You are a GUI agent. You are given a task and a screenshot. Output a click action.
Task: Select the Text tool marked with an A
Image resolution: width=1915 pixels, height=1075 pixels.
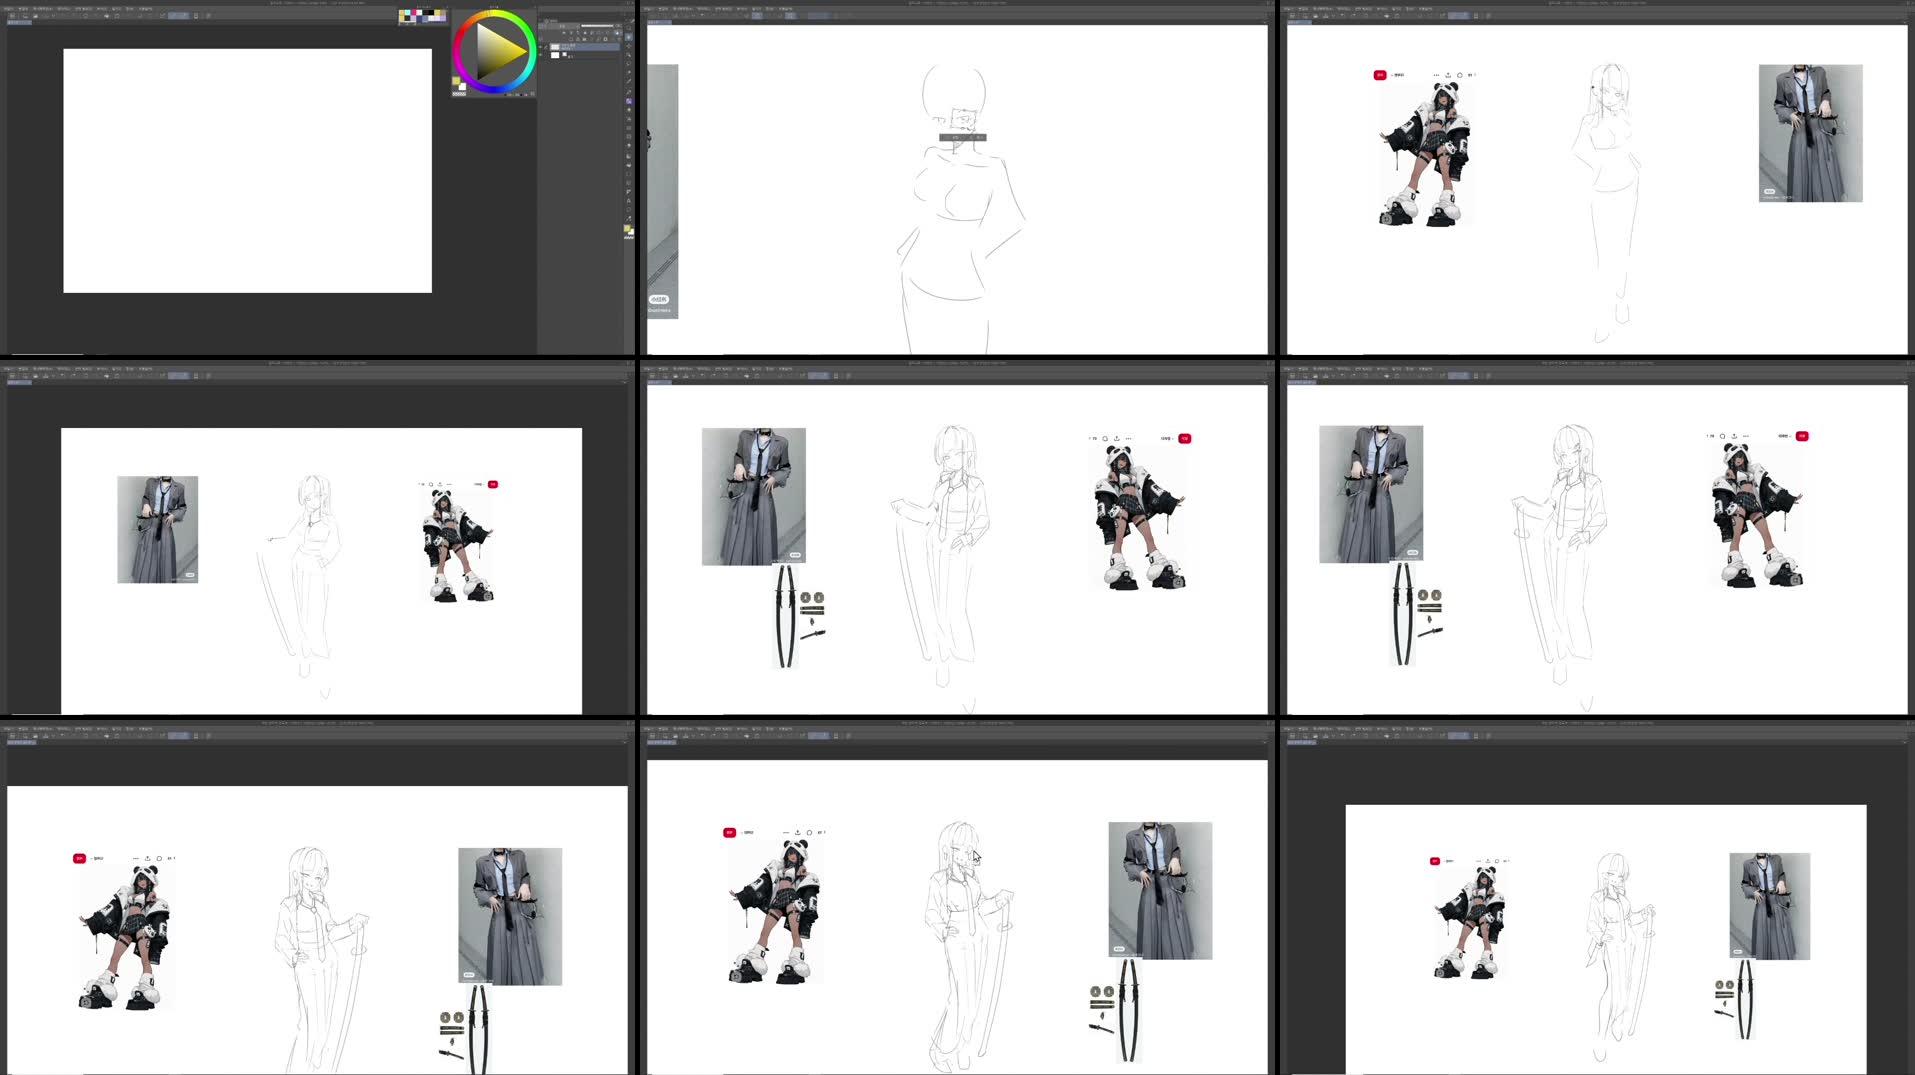pyautogui.click(x=628, y=200)
